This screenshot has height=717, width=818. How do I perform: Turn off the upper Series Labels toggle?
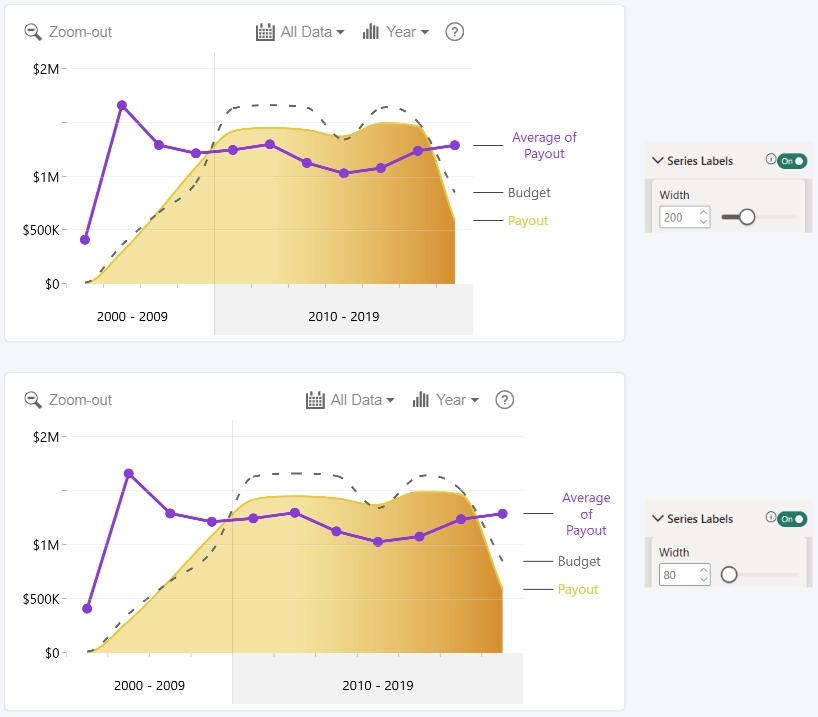coord(792,161)
